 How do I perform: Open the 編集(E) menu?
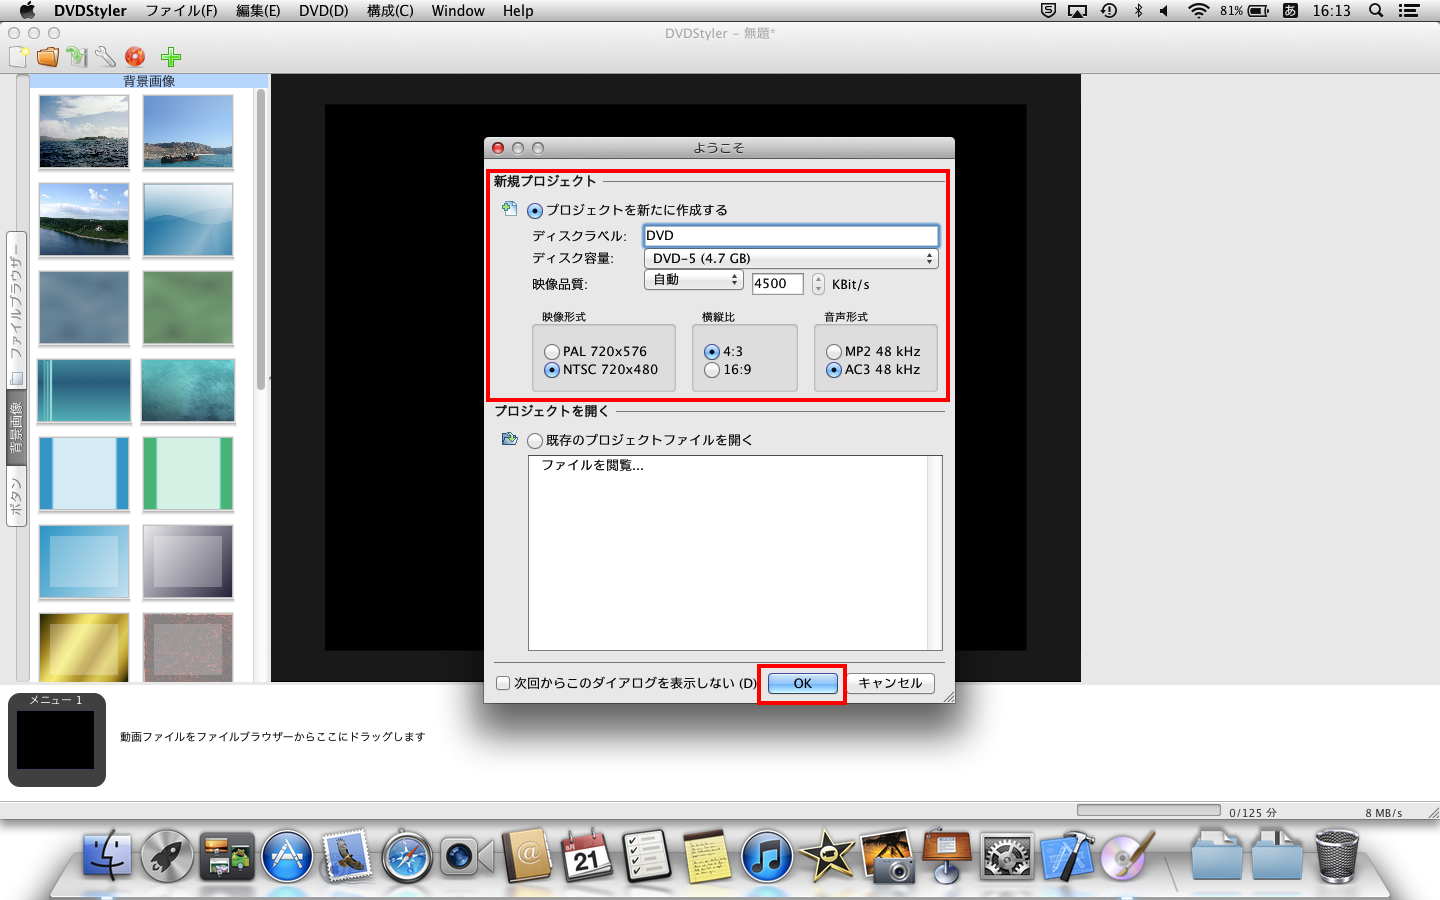(258, 11)
